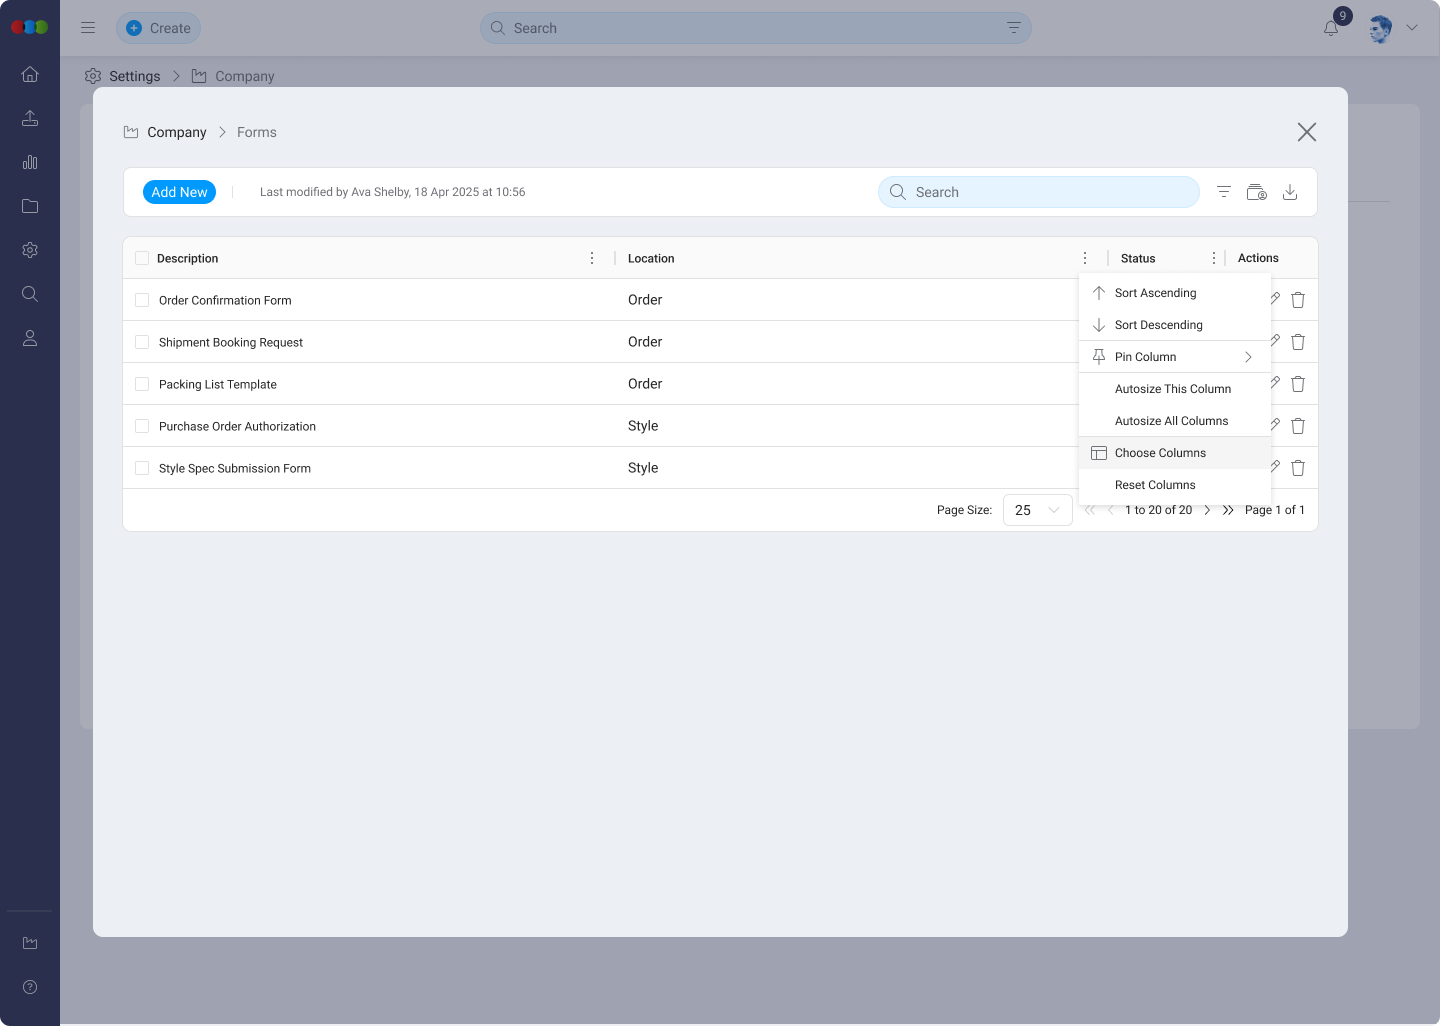Click the filter icon beside the search bar
The height and width of the screenshot is (1026, 1440).
pyautogui.click(x=1223, y=191)
